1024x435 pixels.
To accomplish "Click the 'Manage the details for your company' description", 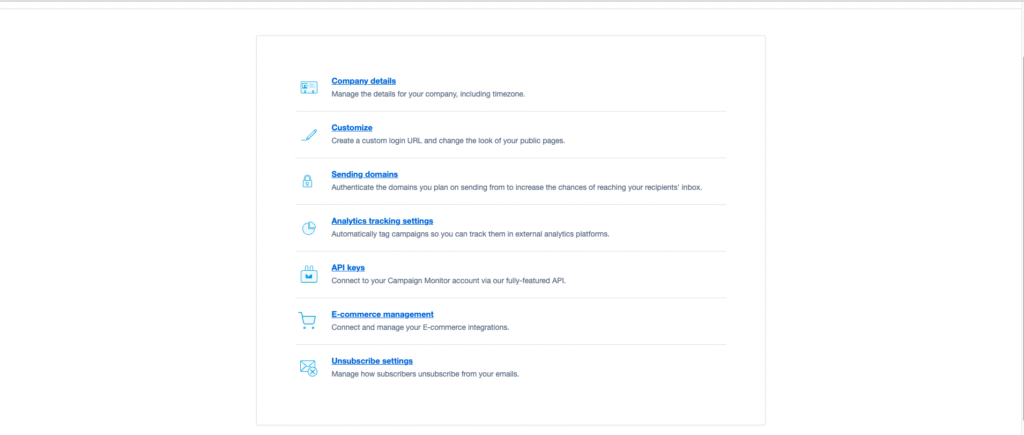I will (428, 94).
